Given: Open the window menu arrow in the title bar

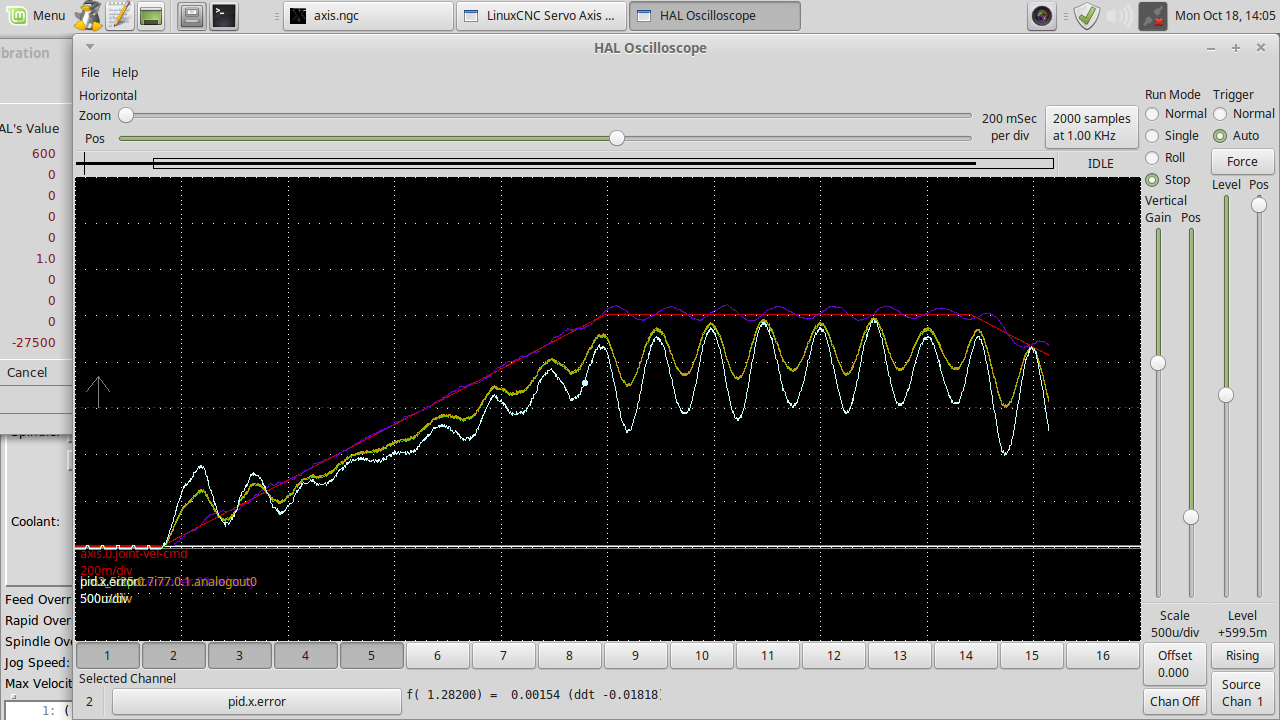Looking at the screenshot, I should 90,47.
